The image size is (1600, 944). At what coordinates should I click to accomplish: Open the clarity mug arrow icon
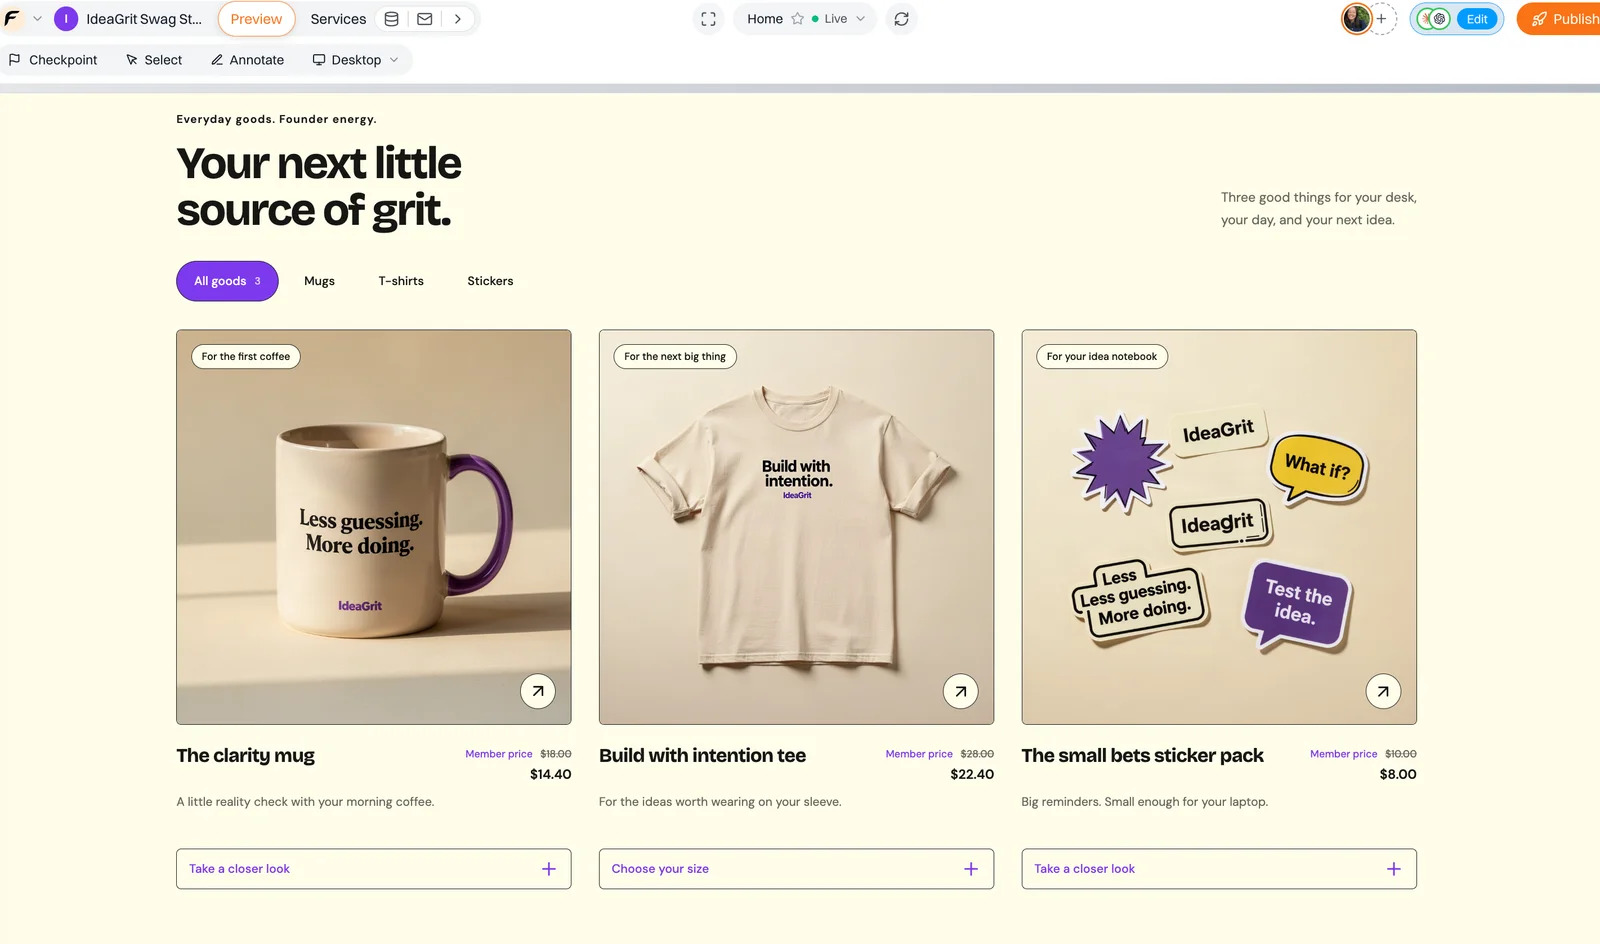[538, 691]
